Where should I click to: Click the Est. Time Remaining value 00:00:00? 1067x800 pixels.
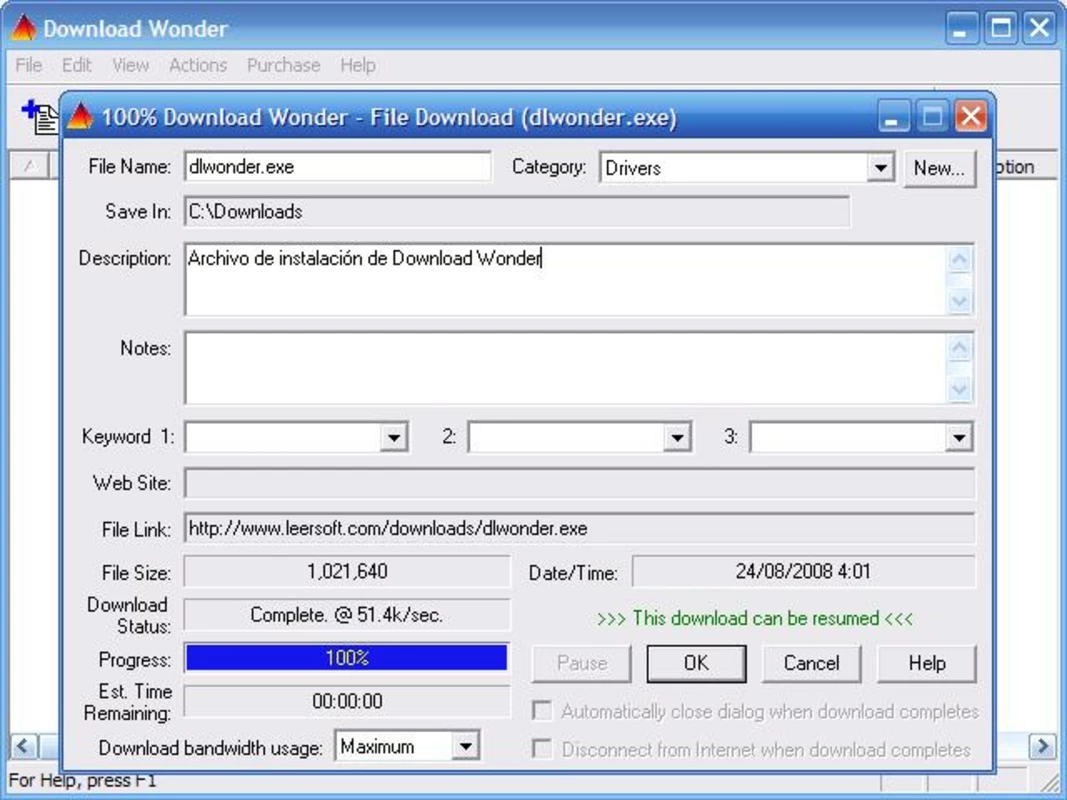pos(347,701)
